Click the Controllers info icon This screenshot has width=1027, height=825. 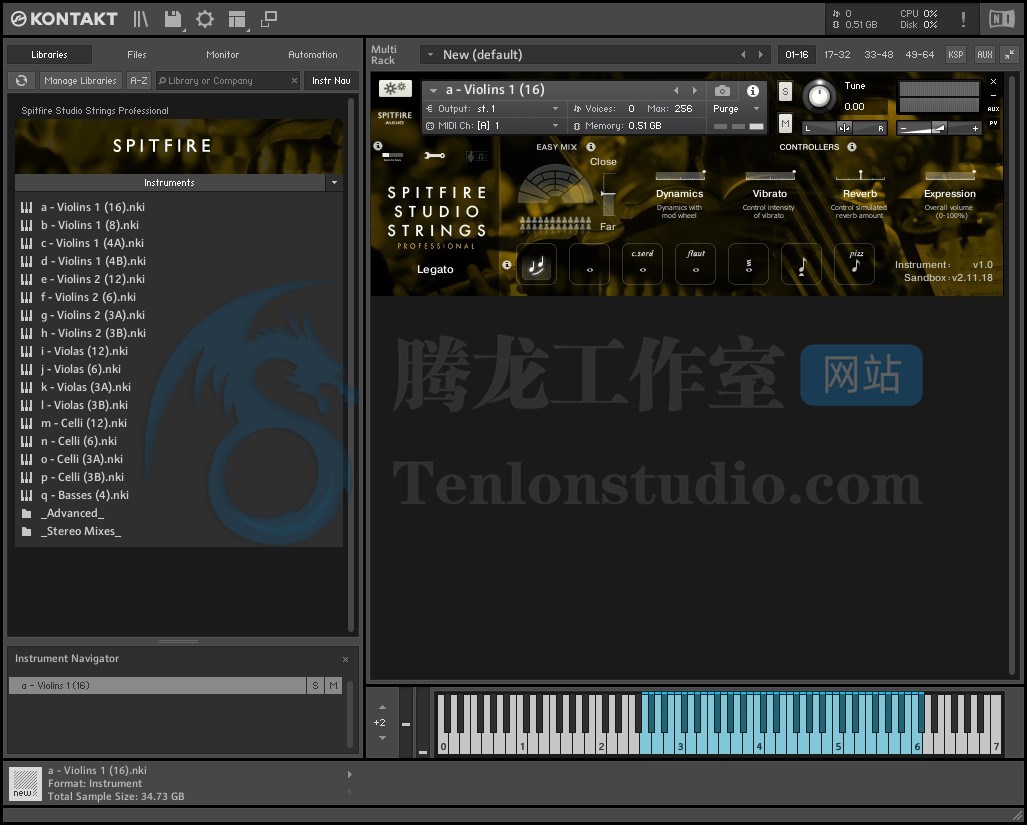coord(852,147)
